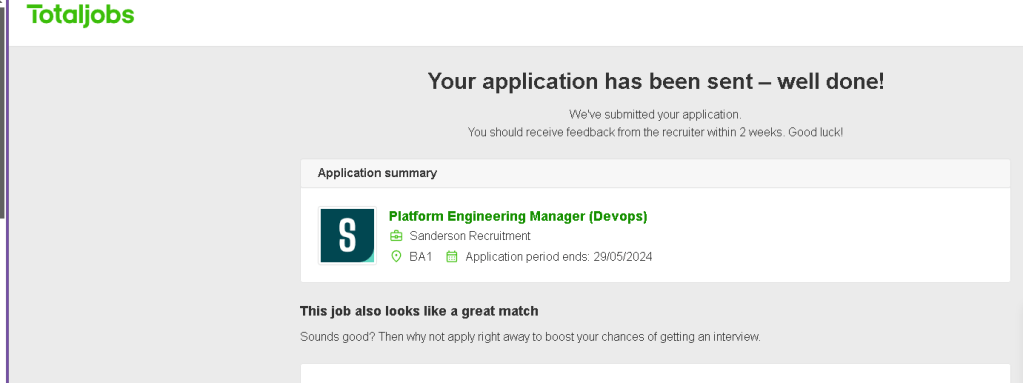
Task: Click the Sanderson Recruitment company logo
Action: (347, 236)
